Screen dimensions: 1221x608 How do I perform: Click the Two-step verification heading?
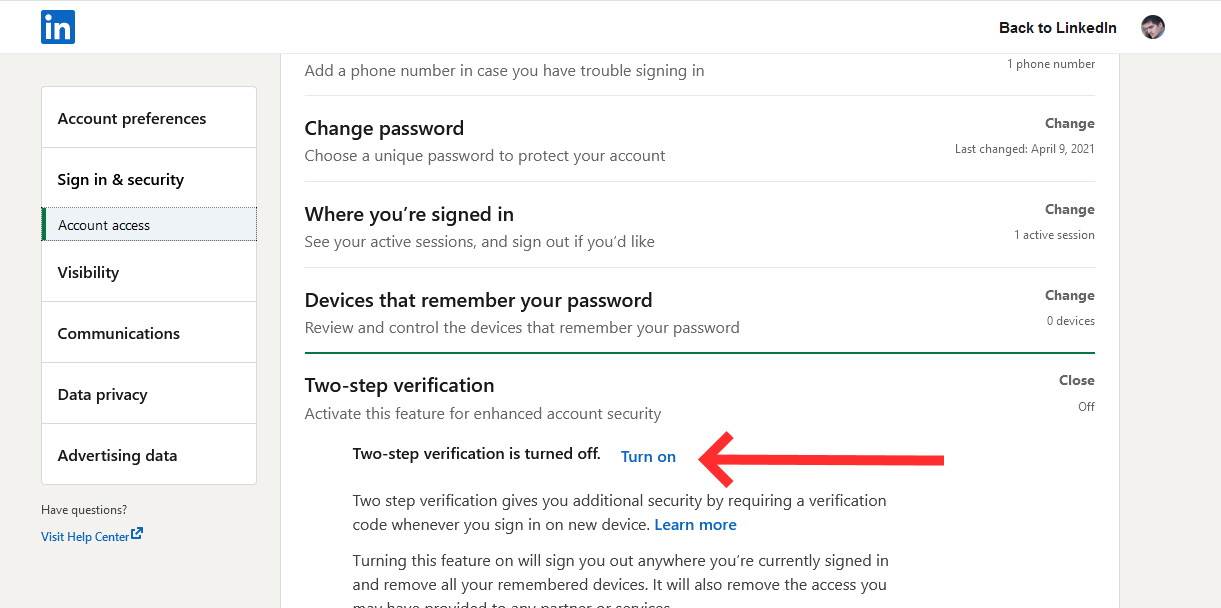[x=399, y=385]
